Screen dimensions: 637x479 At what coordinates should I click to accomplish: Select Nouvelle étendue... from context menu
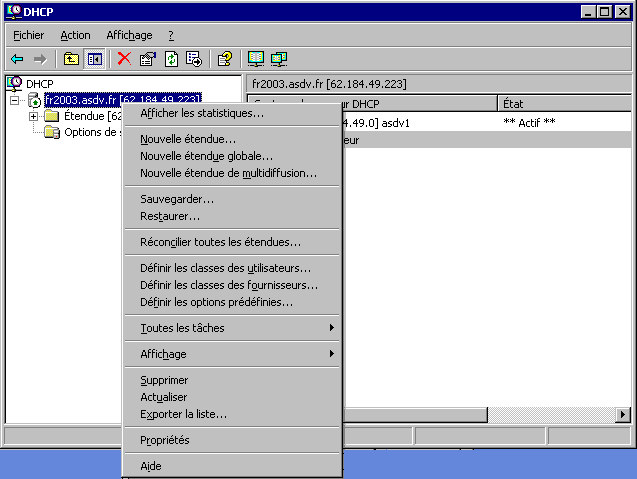[188, 139]
